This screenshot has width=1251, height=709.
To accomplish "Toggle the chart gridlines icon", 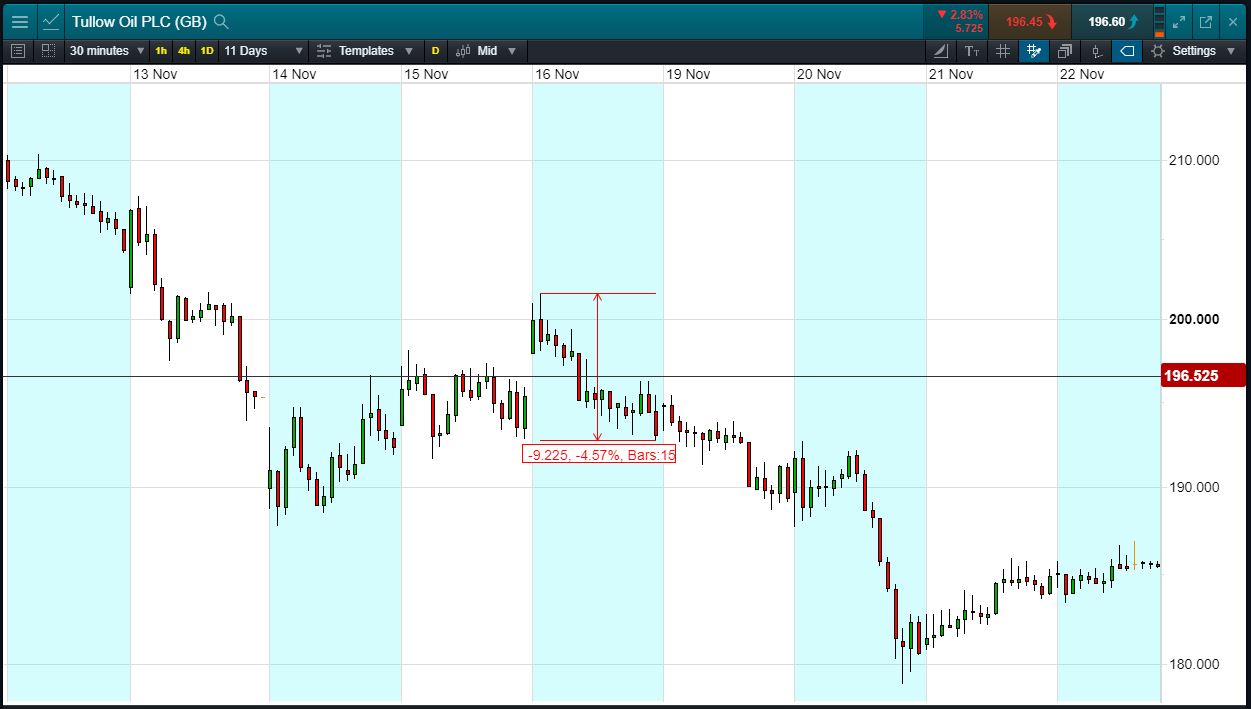I will pos(1003,50).
